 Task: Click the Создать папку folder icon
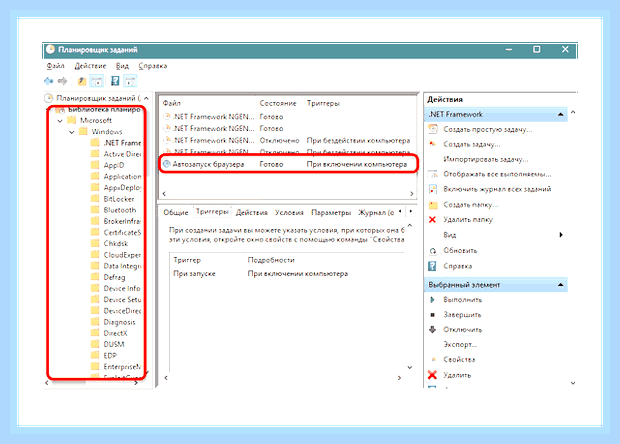point(433,205)
